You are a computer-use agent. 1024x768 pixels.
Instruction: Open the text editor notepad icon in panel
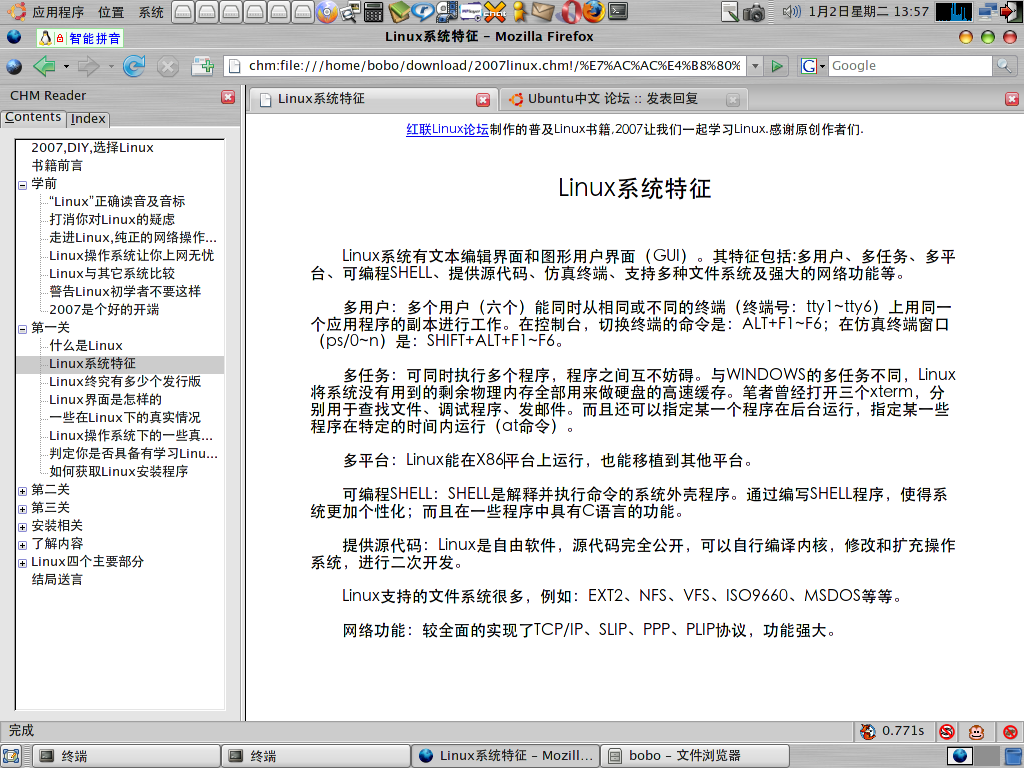730,12
